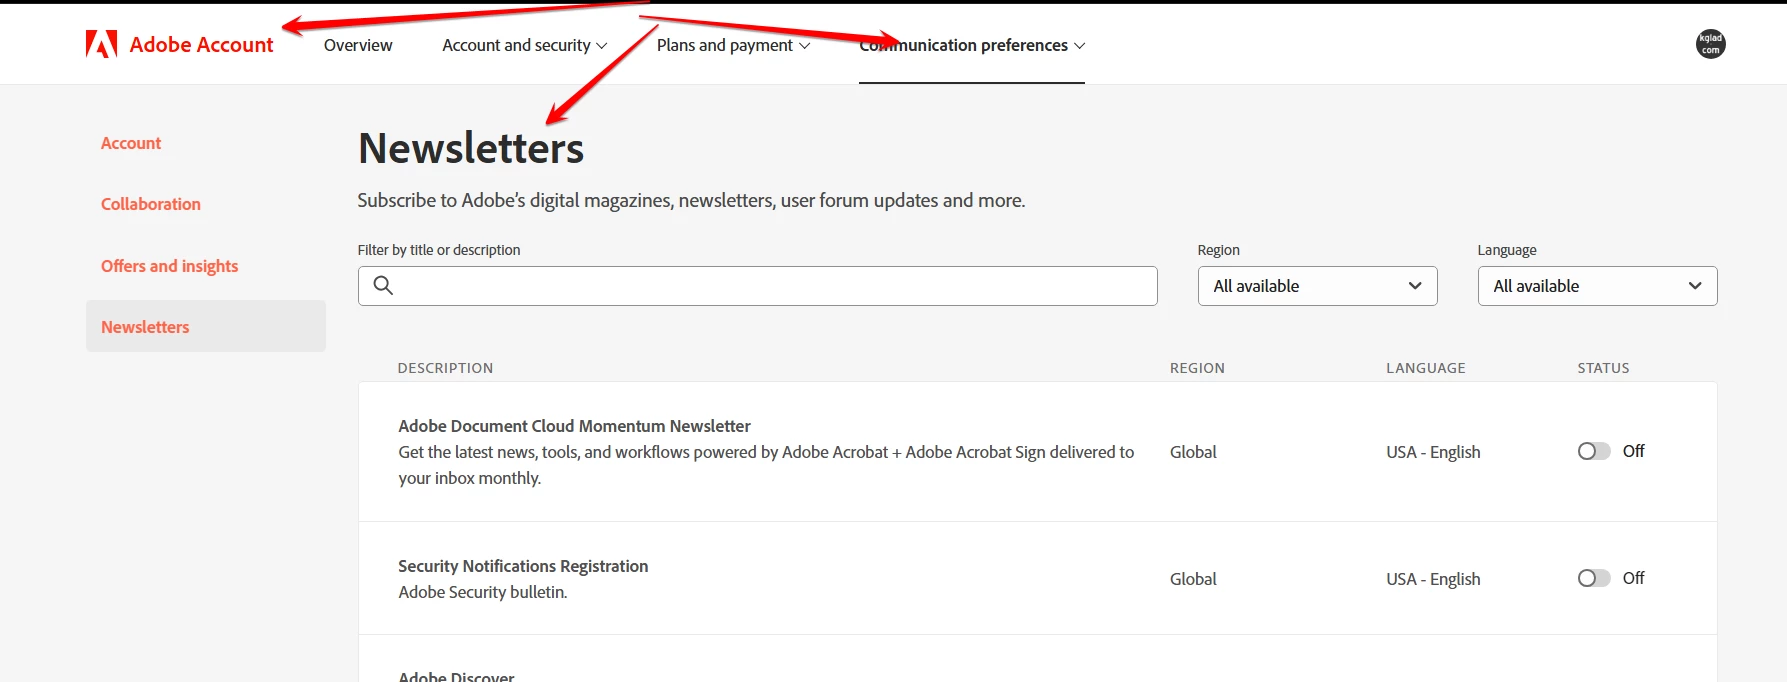Click the Adobe Security bulletin description
The image size is (1787, 682).
[483, 592]
